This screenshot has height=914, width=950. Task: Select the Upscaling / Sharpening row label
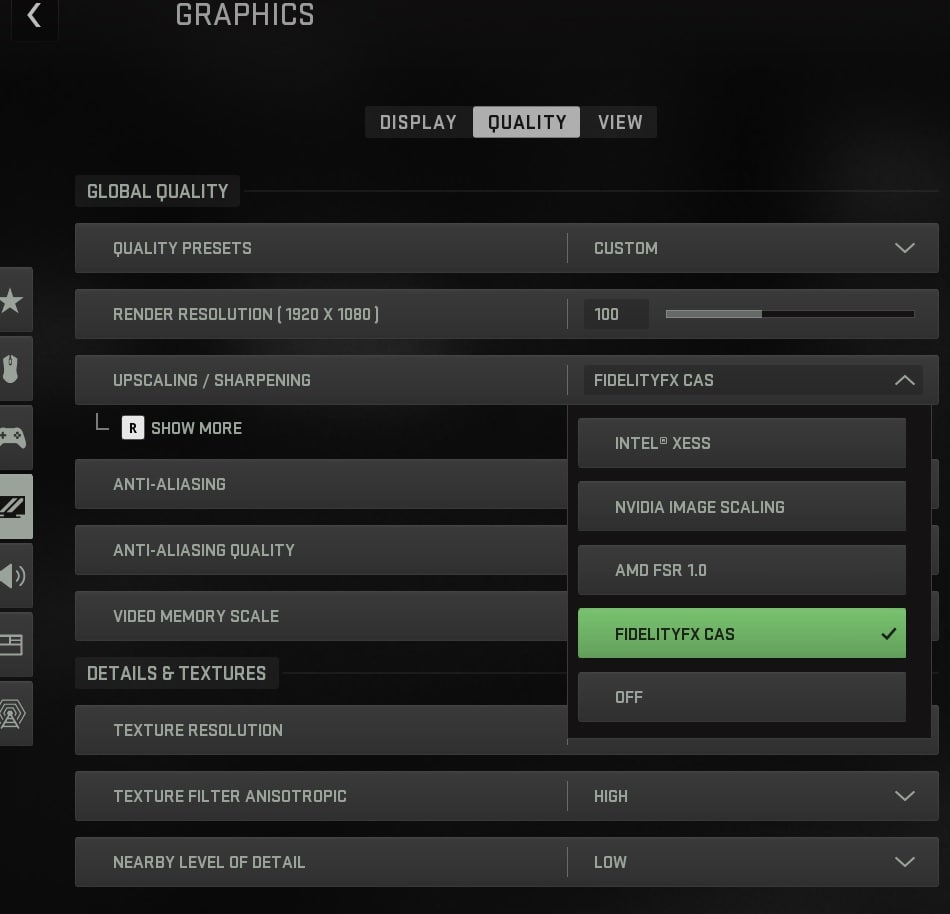(211, 380)
